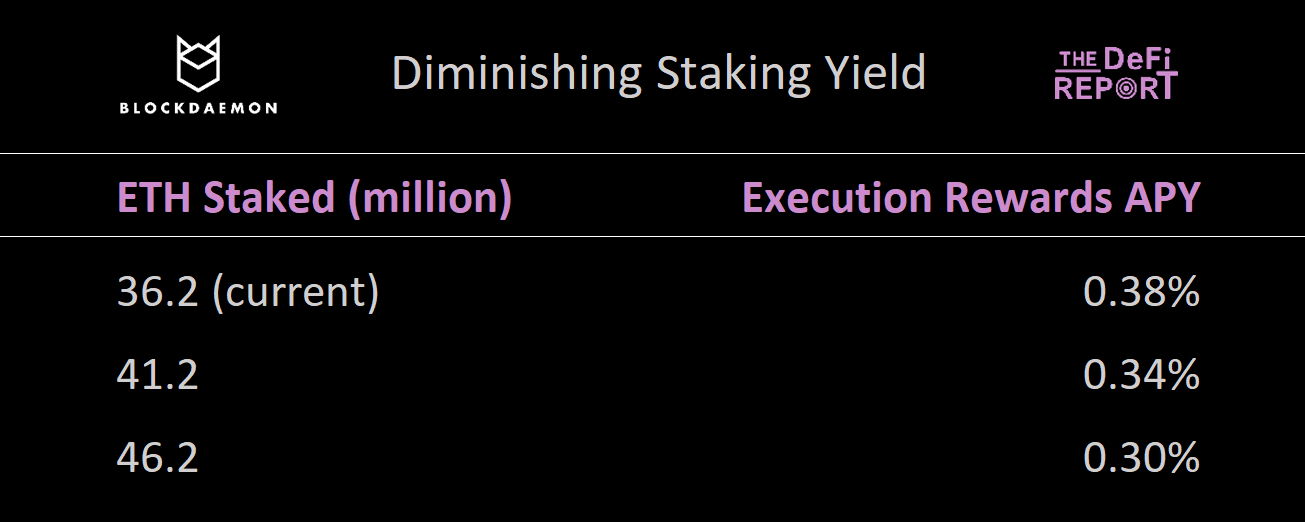Click the DeFi word in the logo

point(1139,60)
